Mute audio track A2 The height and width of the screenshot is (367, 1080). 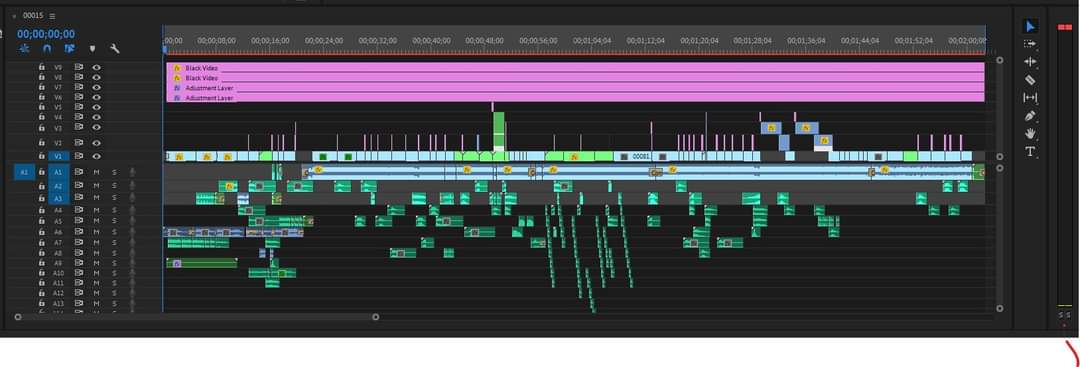click(x=96, y=186)
